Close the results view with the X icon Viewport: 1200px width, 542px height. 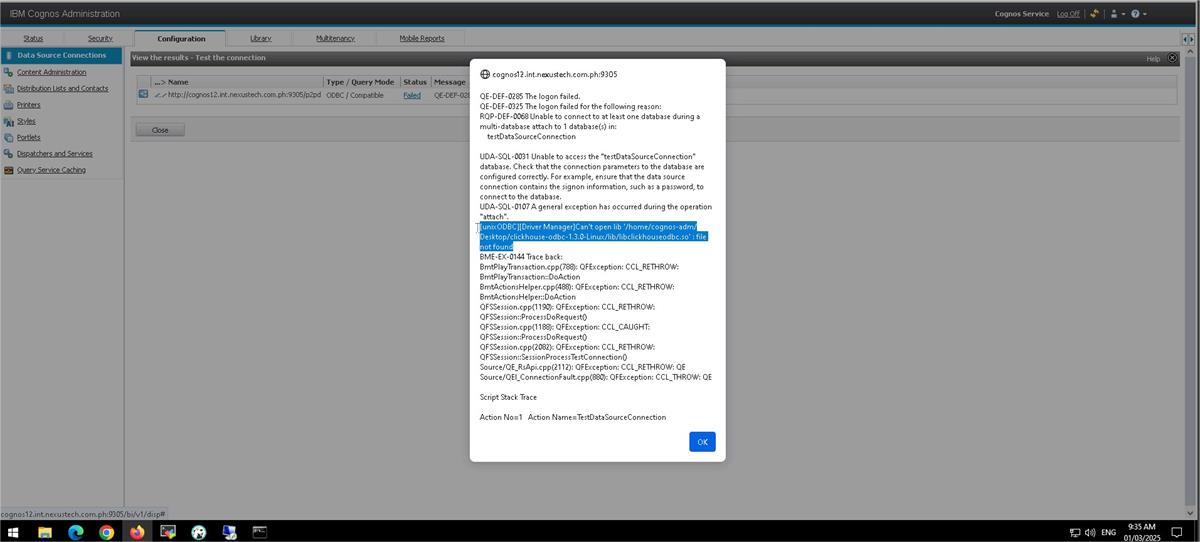(1173, 58)
